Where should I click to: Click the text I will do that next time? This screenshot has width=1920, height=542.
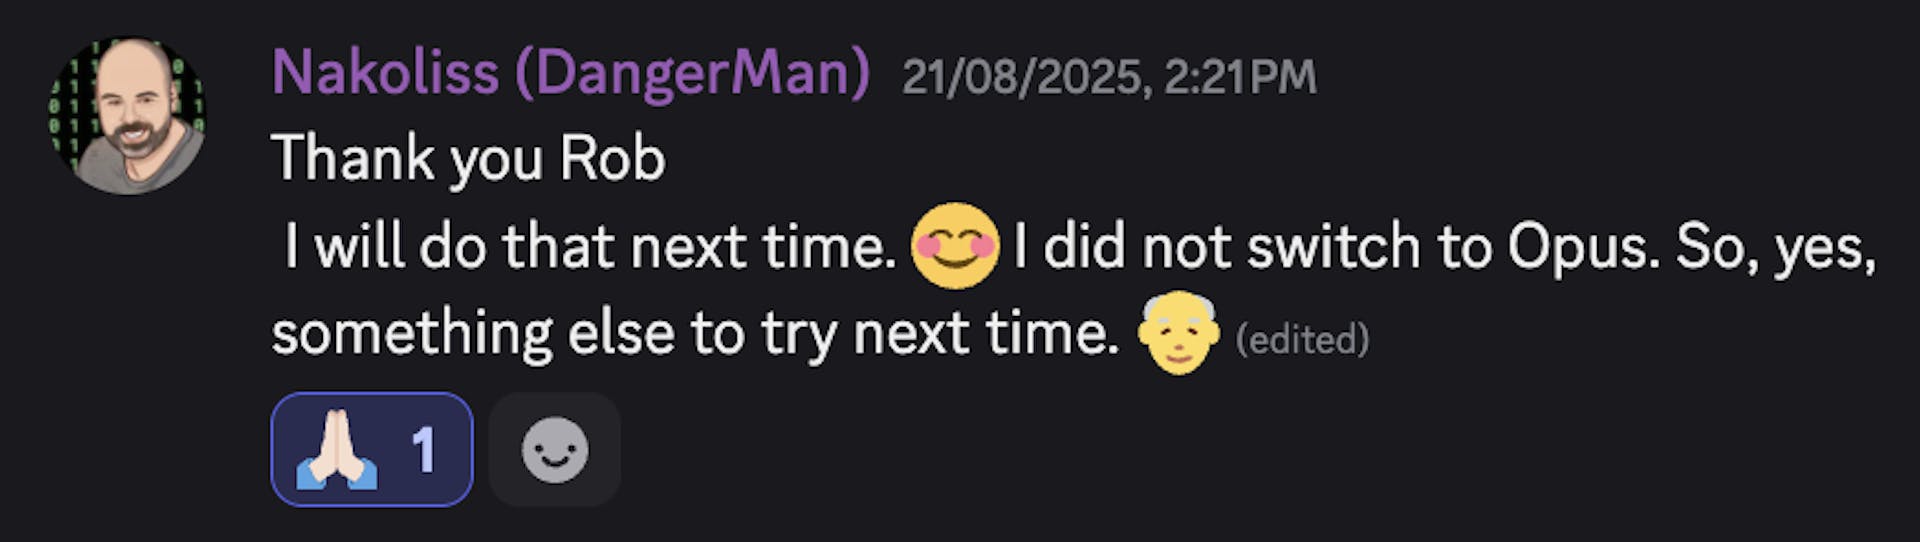pyautogui.click(x=590, y=247)
